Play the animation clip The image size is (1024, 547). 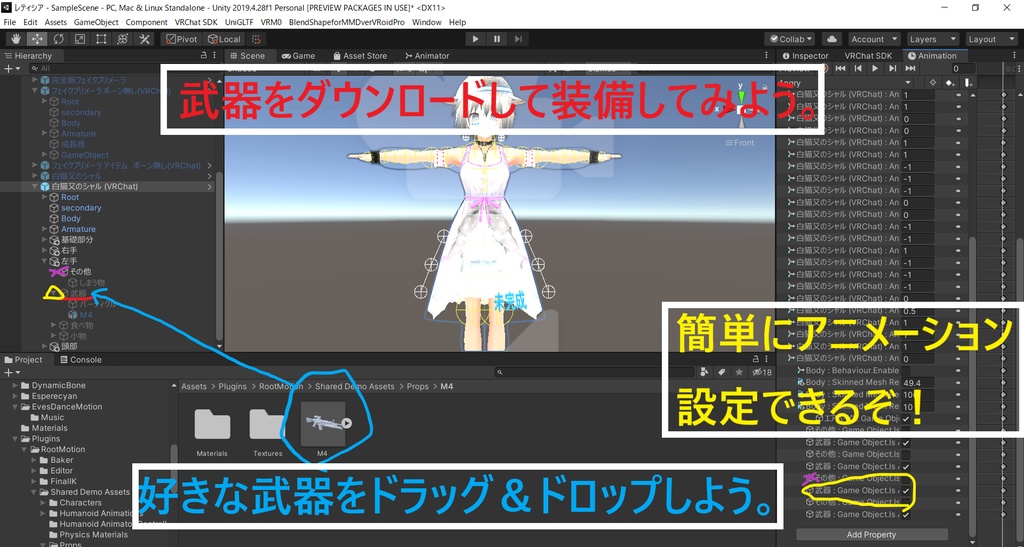(x=875, y=68)
